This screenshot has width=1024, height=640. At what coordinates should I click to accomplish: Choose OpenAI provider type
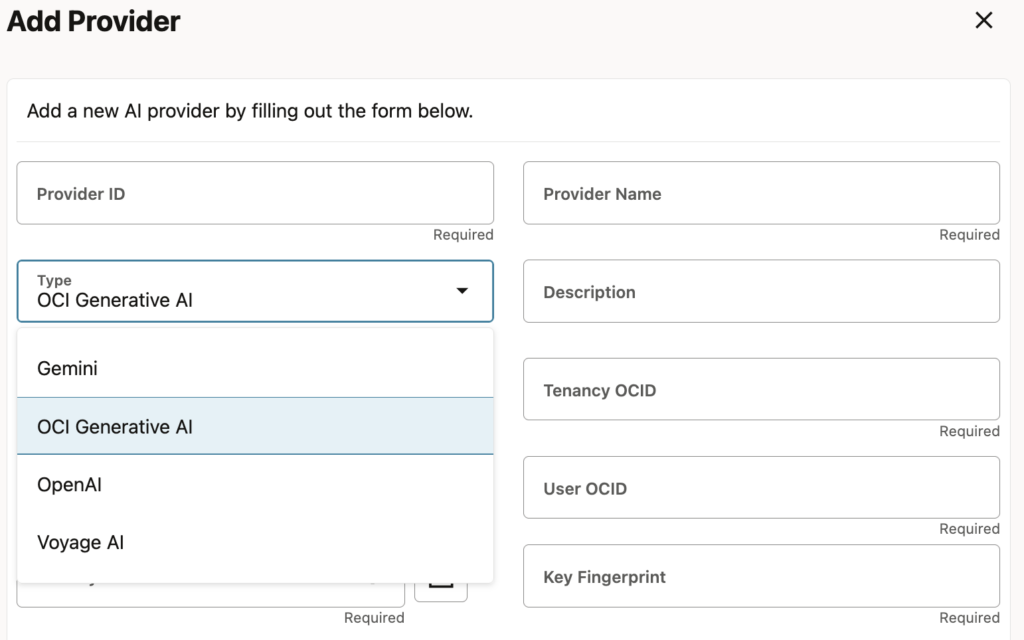coord(255,485)
